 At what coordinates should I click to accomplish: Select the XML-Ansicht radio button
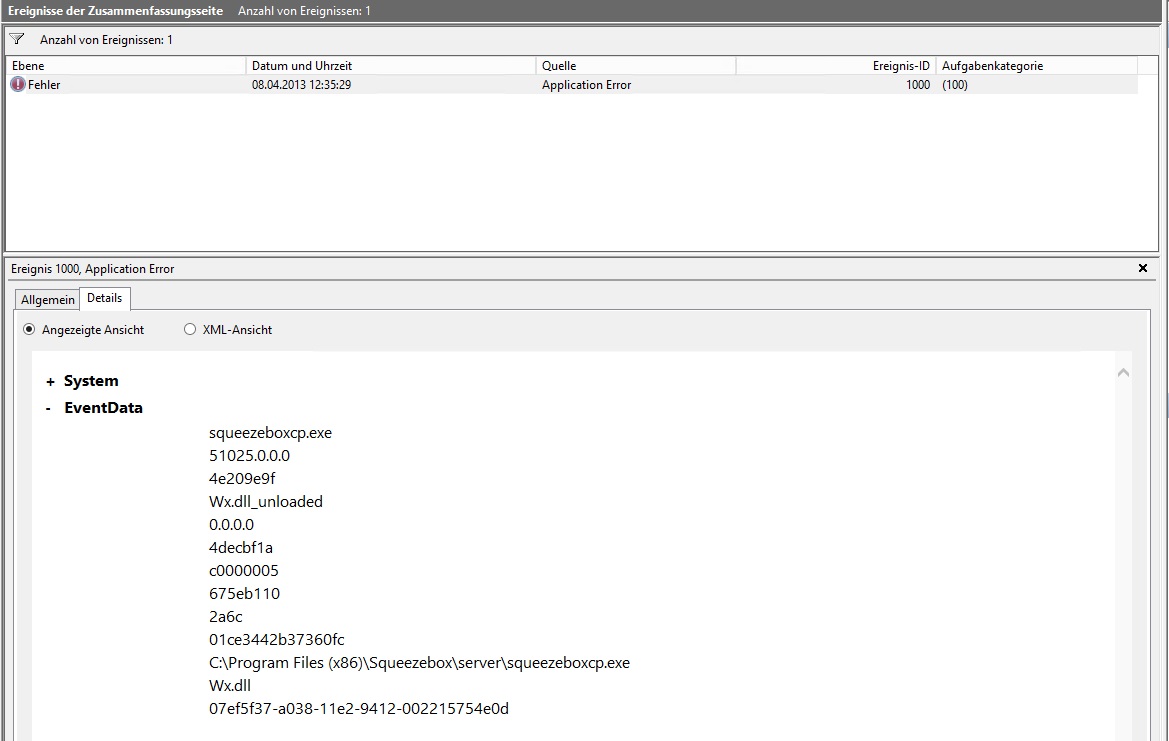[190, 330]
